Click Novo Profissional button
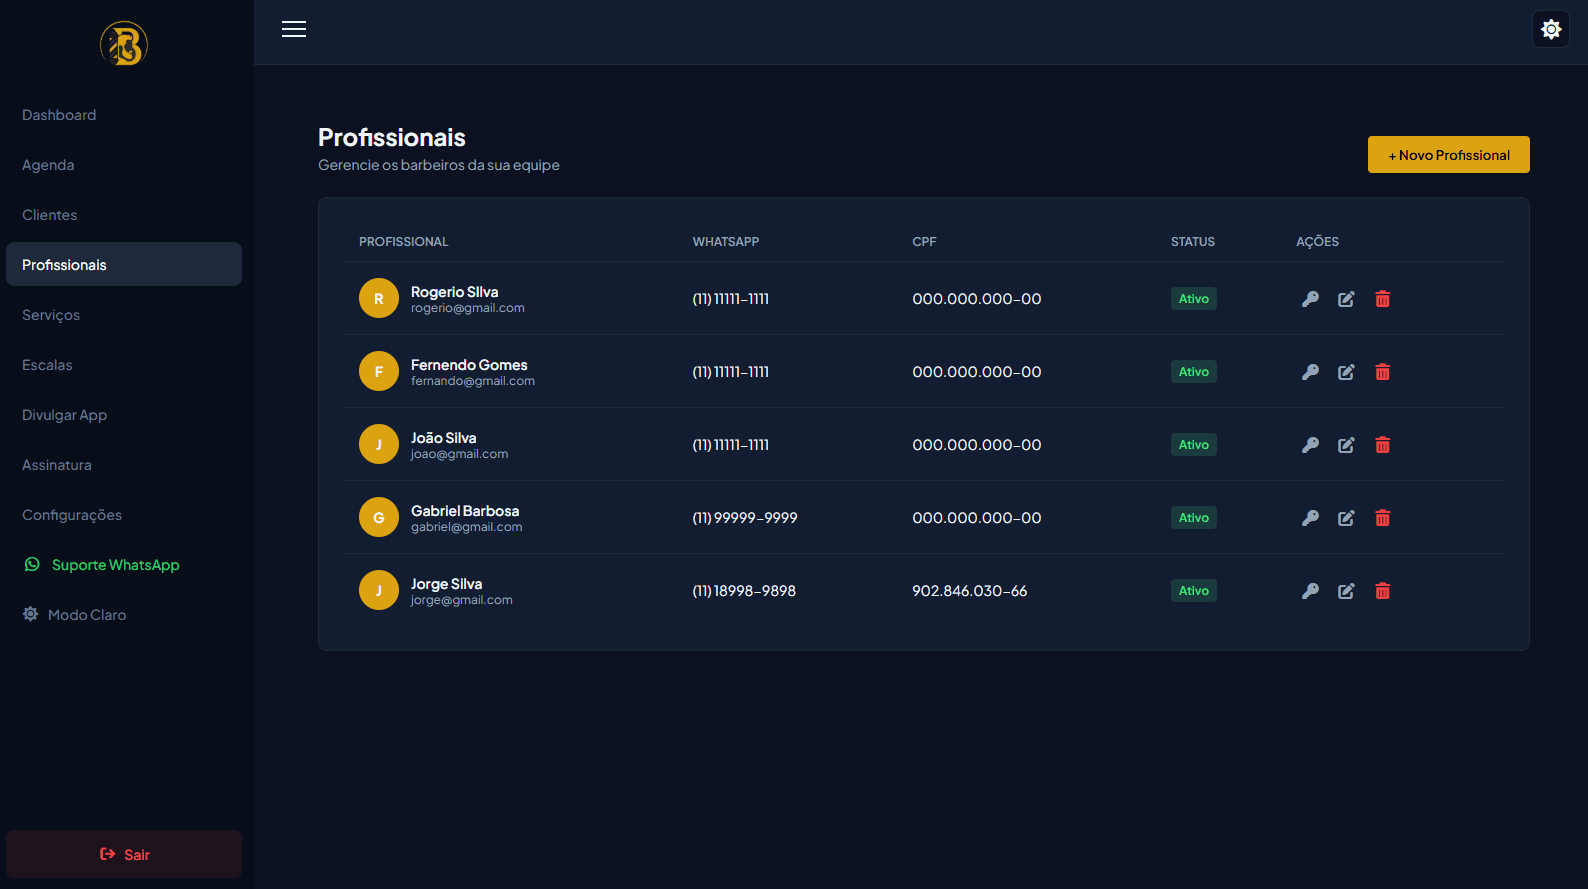The width and height of the screenshot is (1588, 889). click(1448, 155)
